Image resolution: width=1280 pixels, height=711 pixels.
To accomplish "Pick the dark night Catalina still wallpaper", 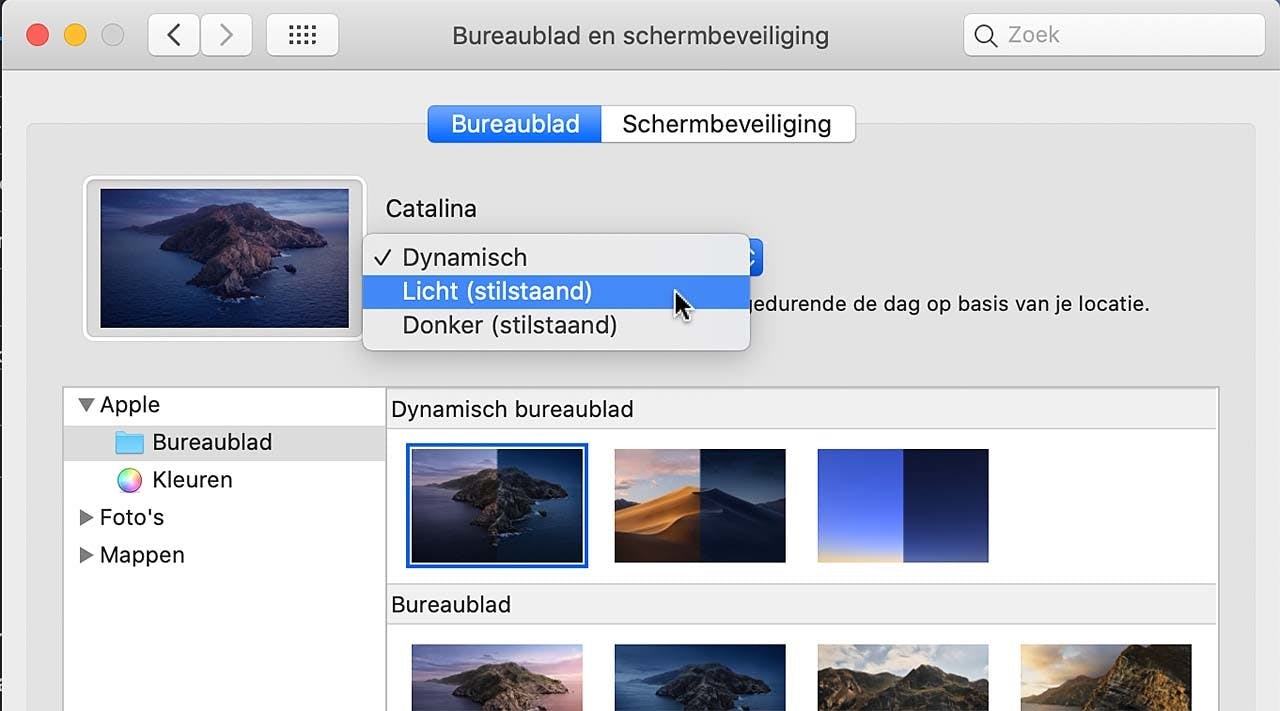I will 700,677.
